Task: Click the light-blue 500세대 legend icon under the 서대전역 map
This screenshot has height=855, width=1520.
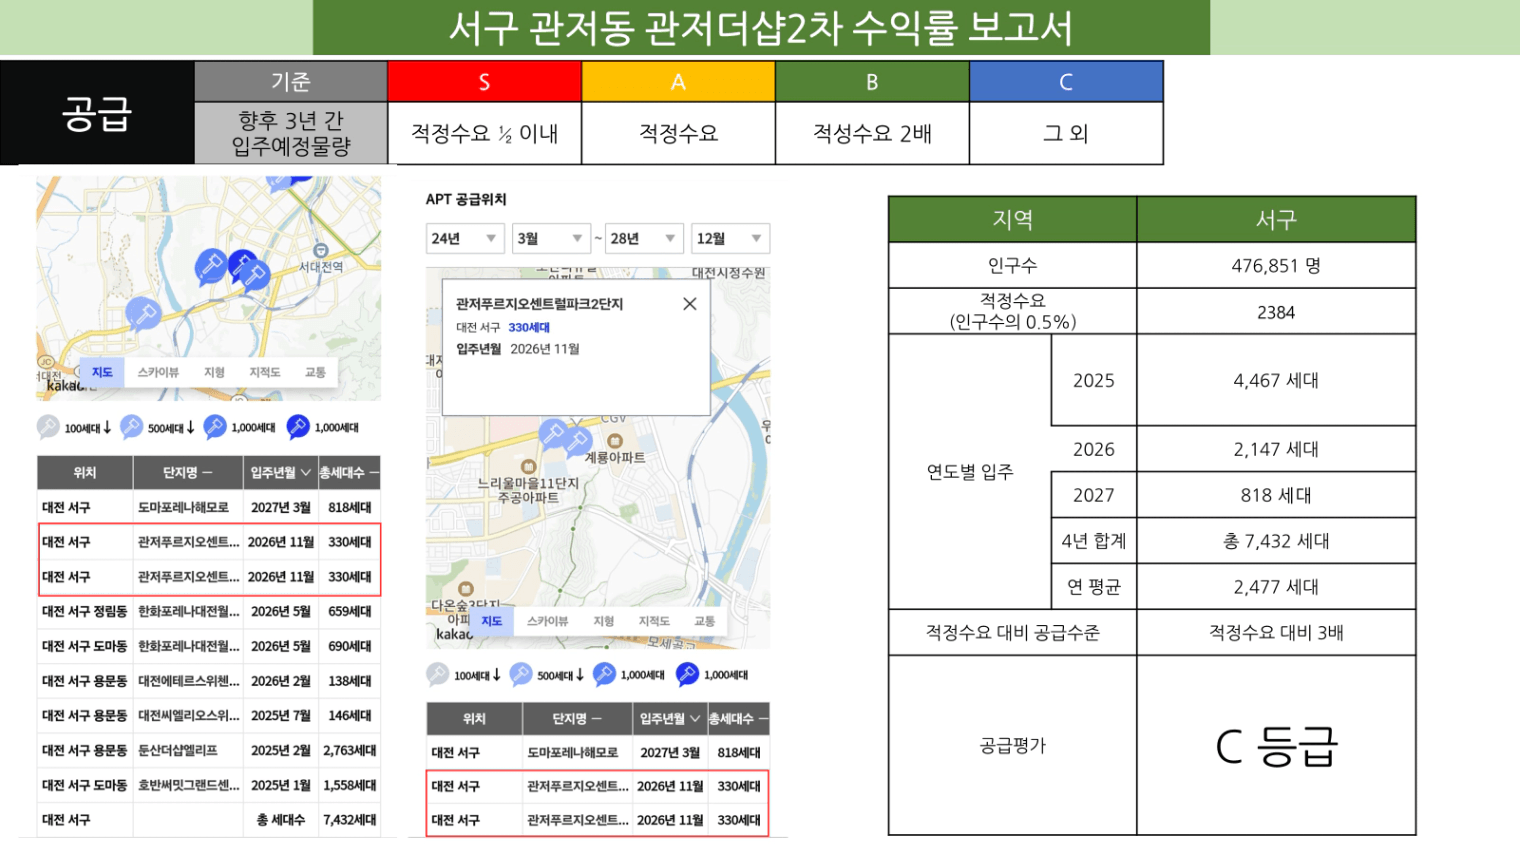Action: 131,427
